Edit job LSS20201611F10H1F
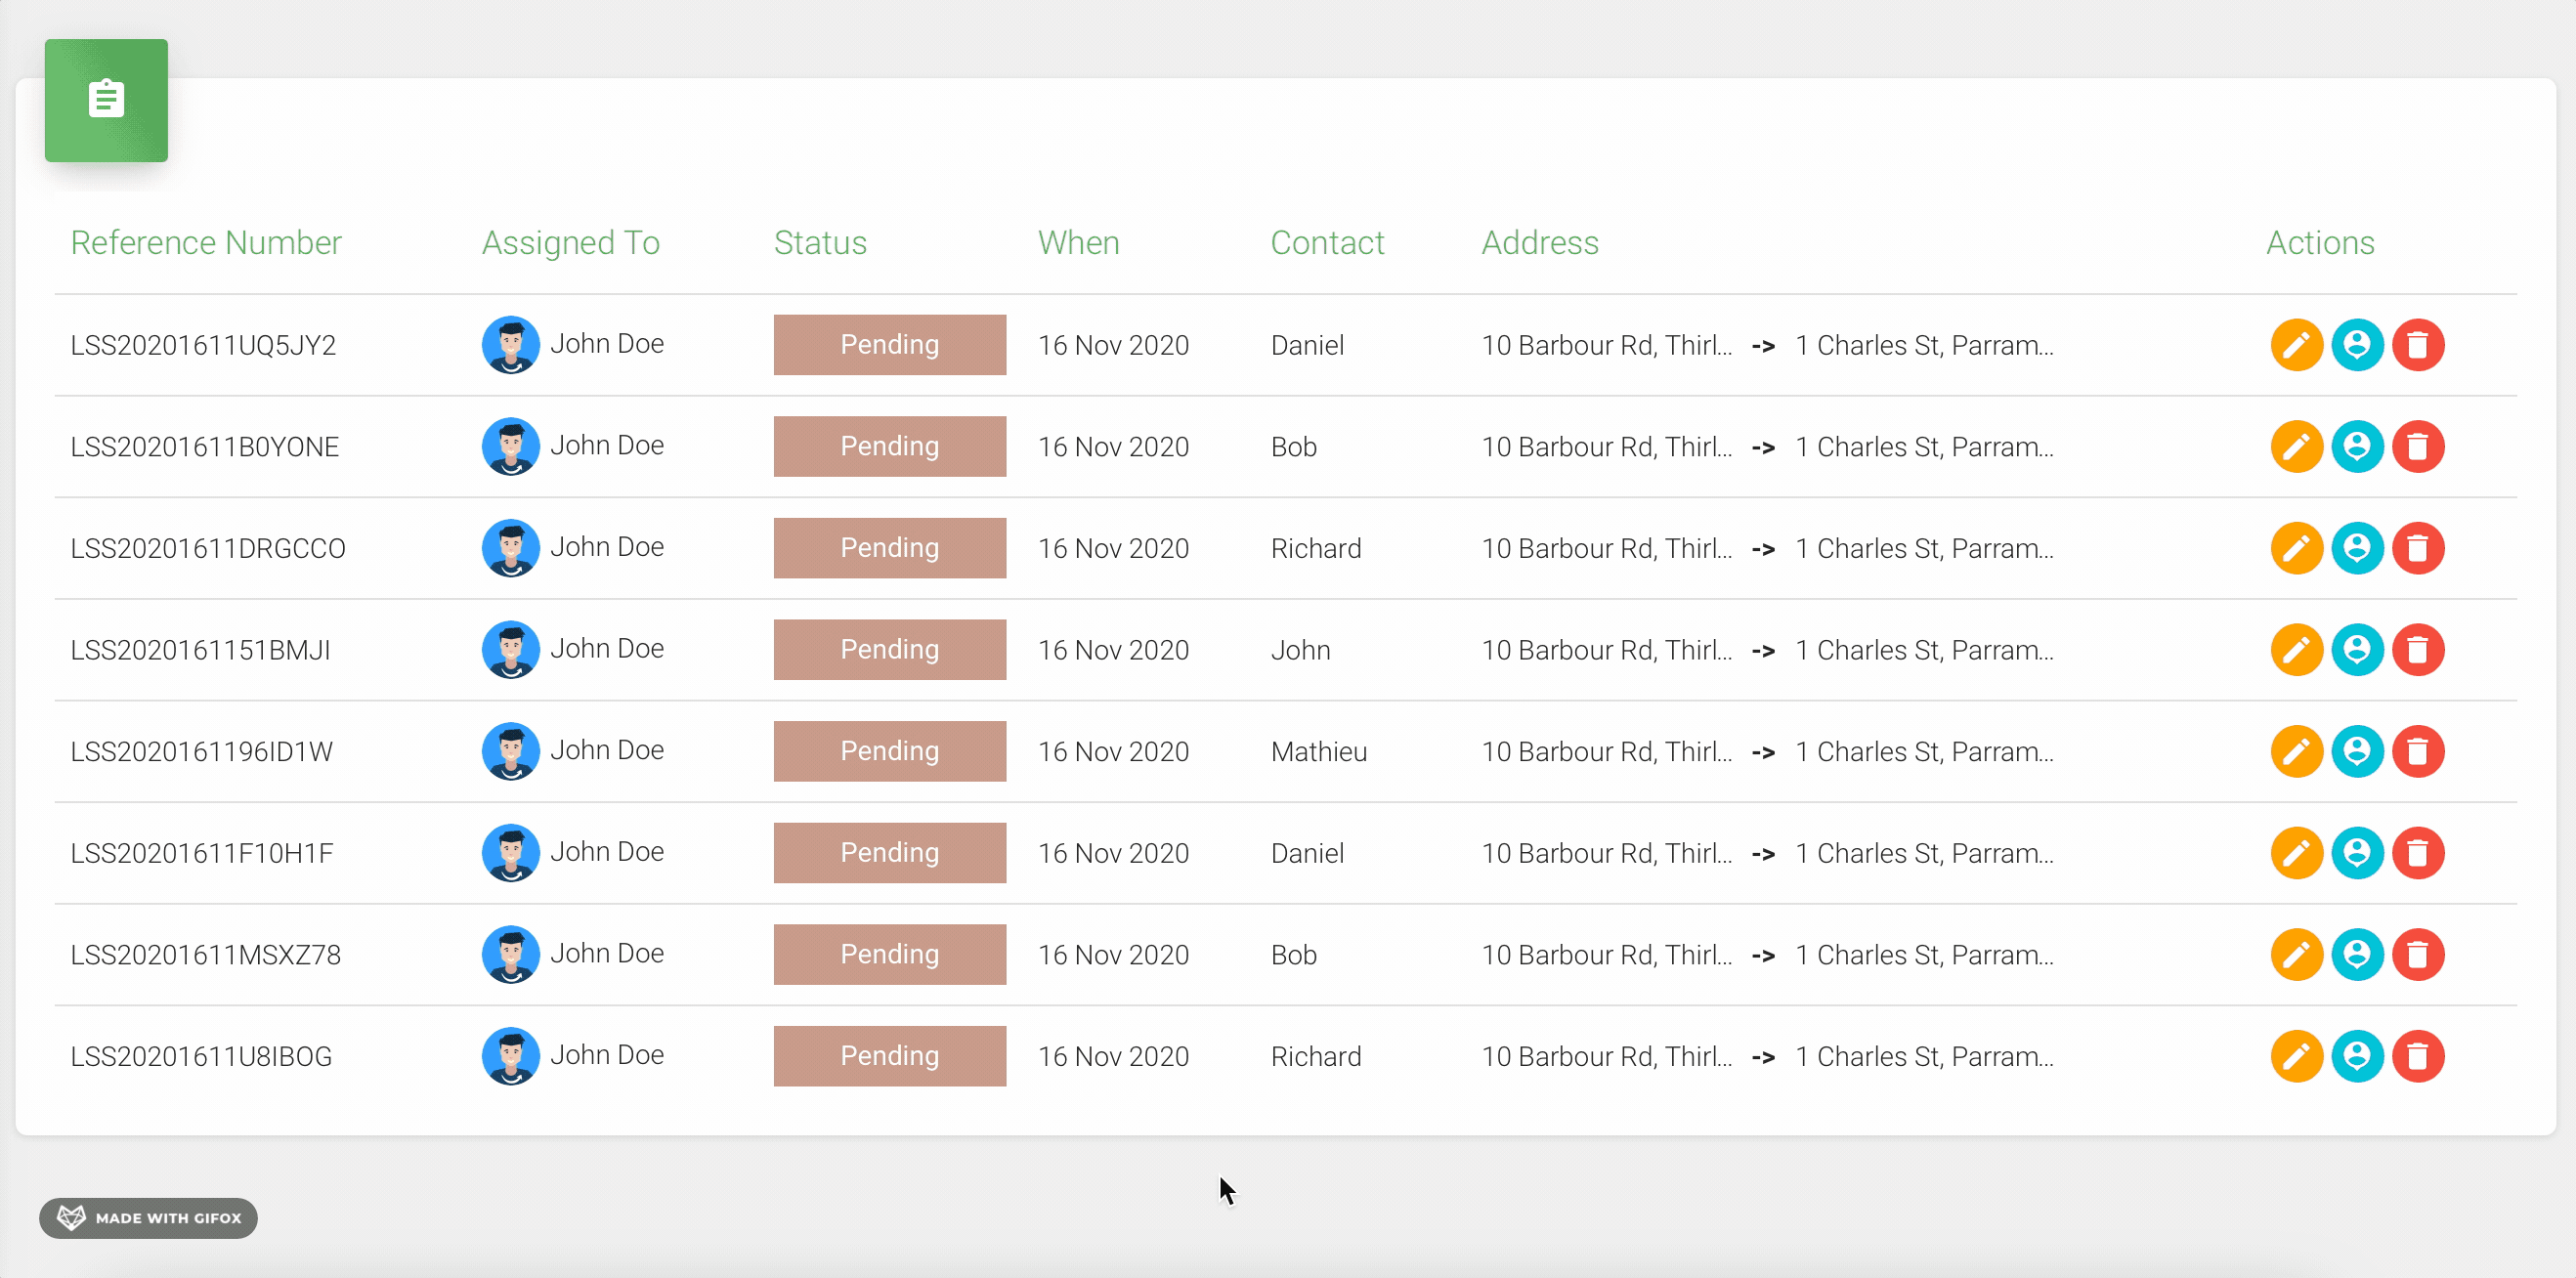 pos(2296,853)
